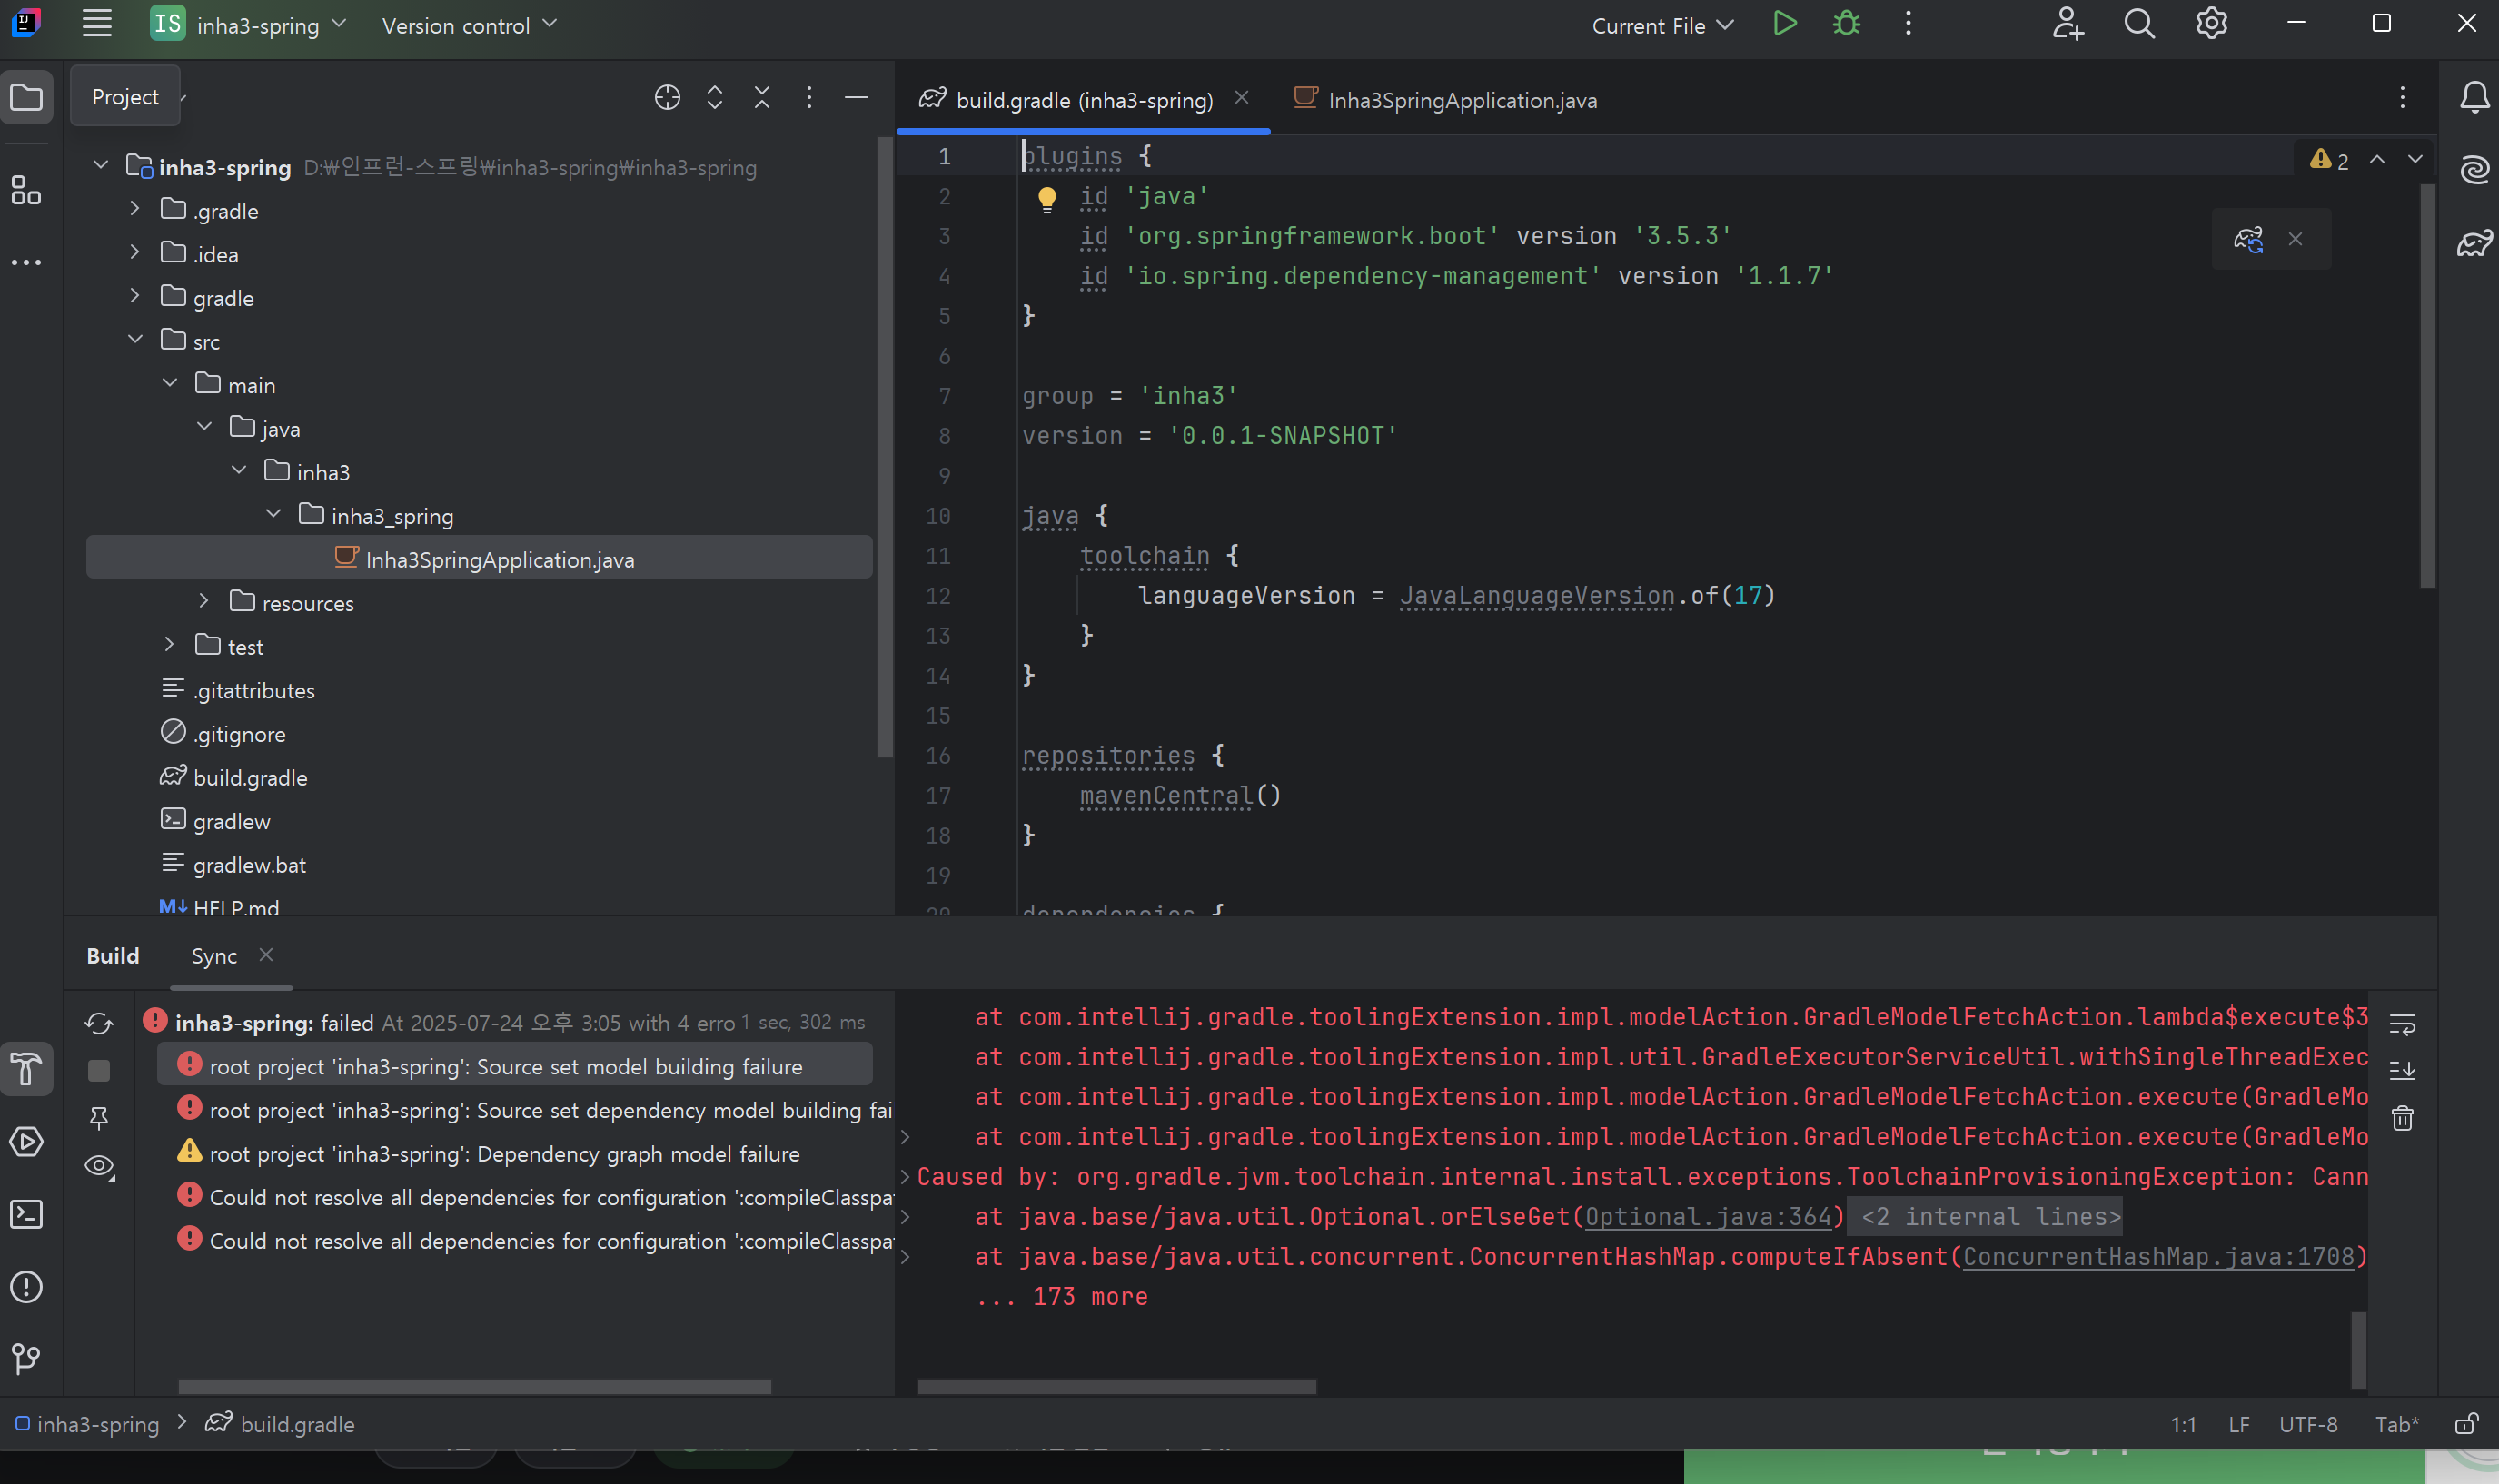Expand 'Caused by' stack trace fold
This screenshot has height=1484, width=2499.
point(905,1177)
